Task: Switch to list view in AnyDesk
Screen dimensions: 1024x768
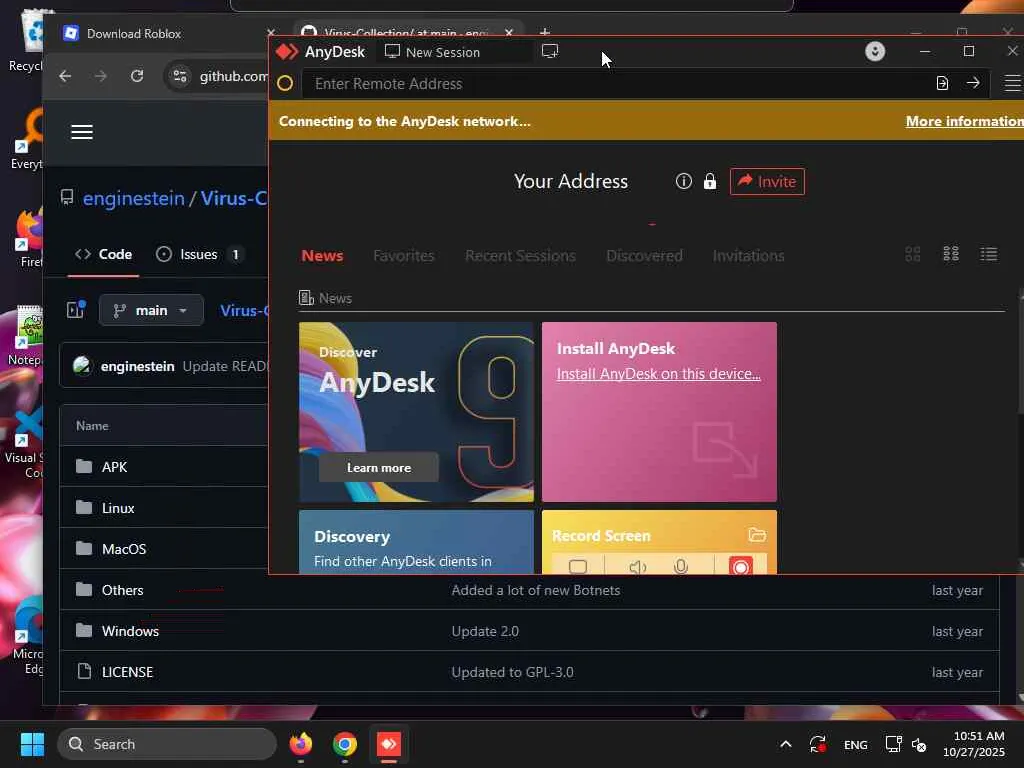Action: (989, 253)
